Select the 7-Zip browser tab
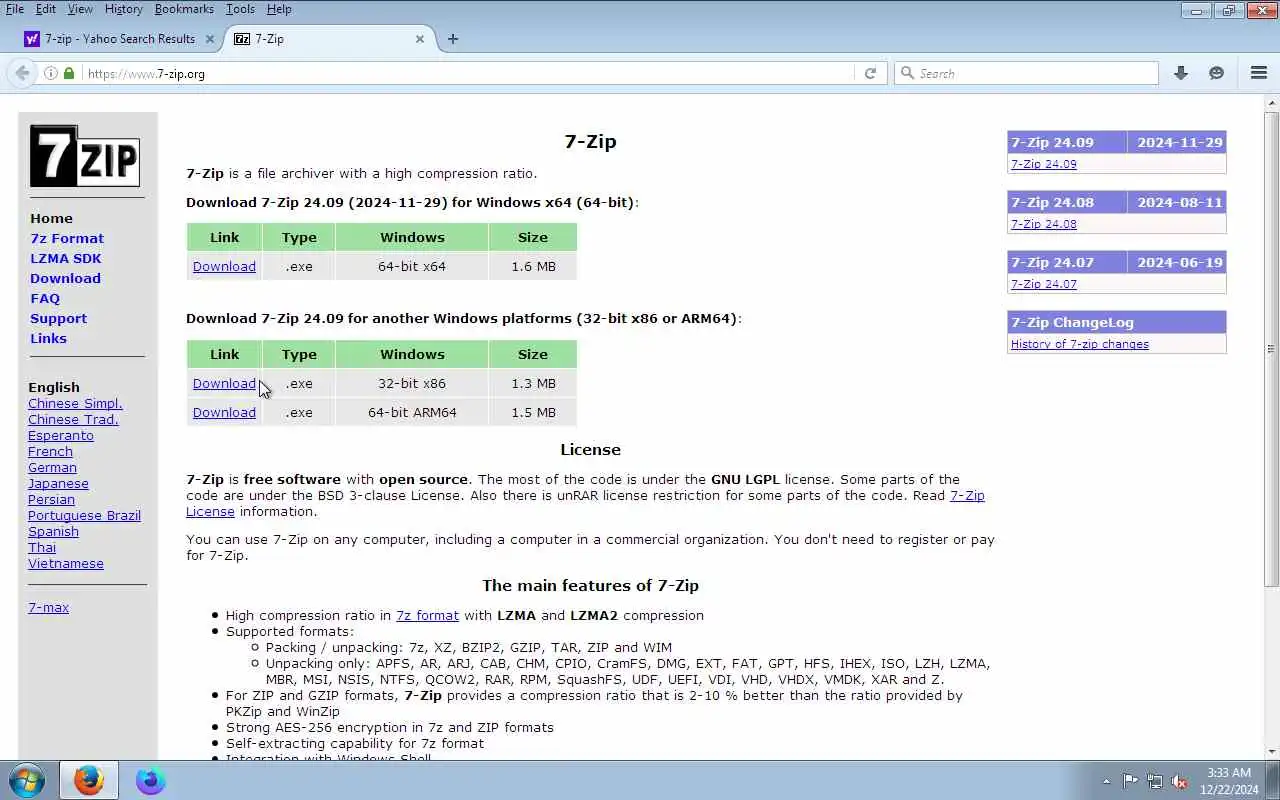This screenshot has height=800, width=1280. [x=329, y=39]
